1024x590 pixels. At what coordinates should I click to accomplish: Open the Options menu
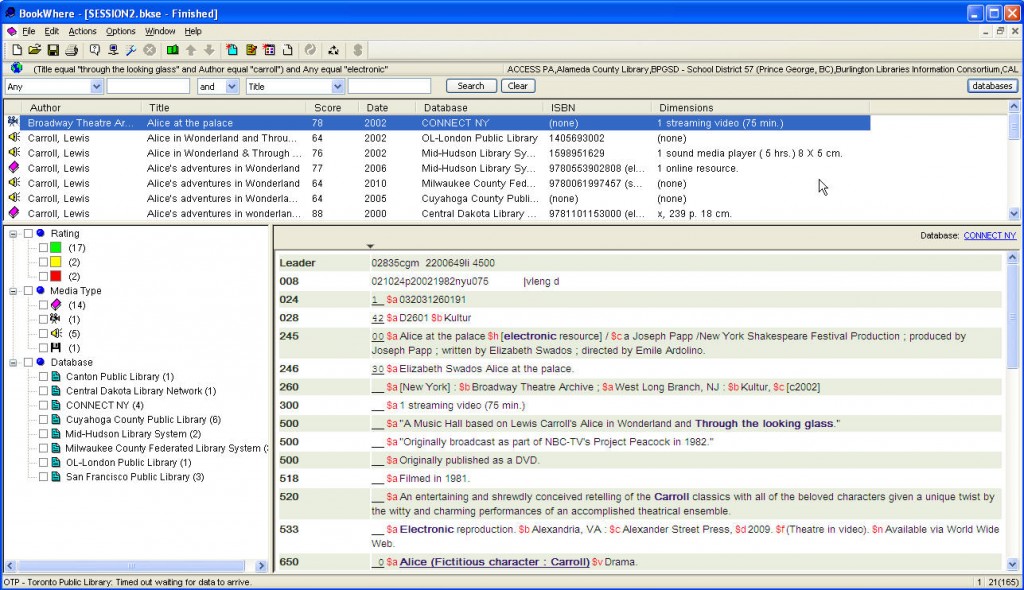tap(121, 31)
